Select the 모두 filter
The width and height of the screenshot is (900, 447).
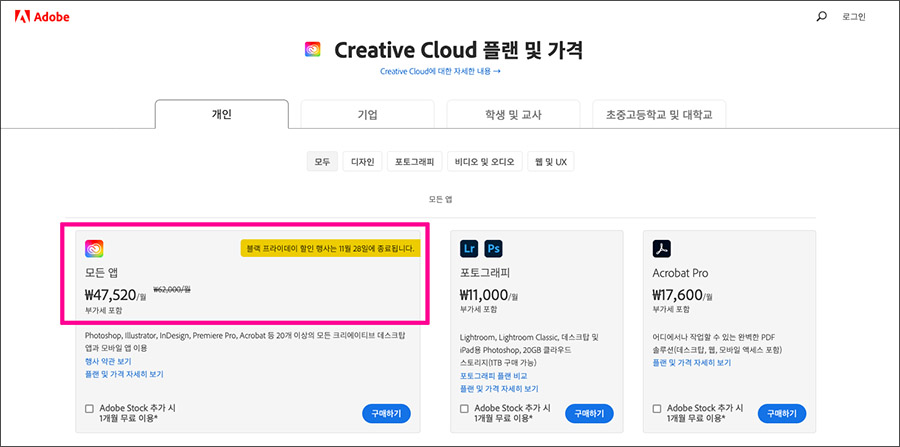point(322,162)
